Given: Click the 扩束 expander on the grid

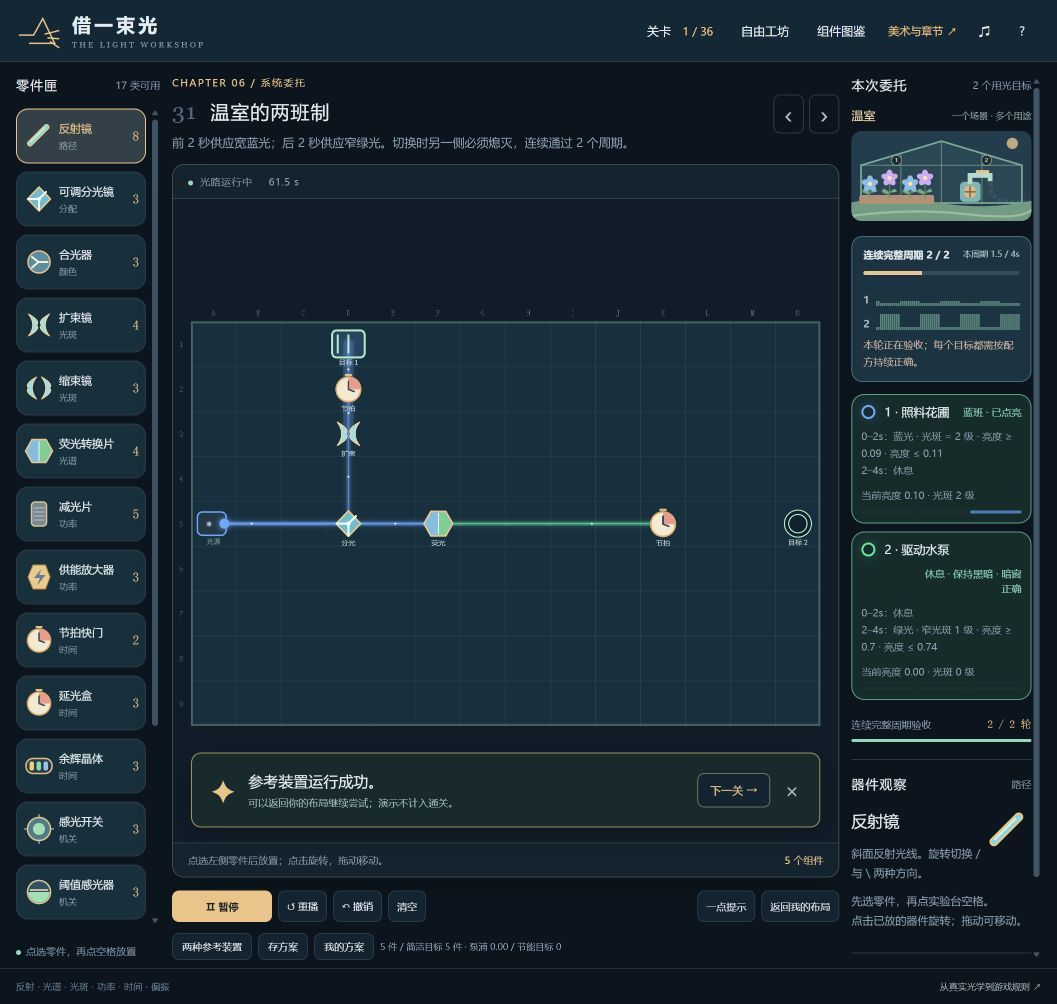Looking at the screenshot, I should click(348, 434).
